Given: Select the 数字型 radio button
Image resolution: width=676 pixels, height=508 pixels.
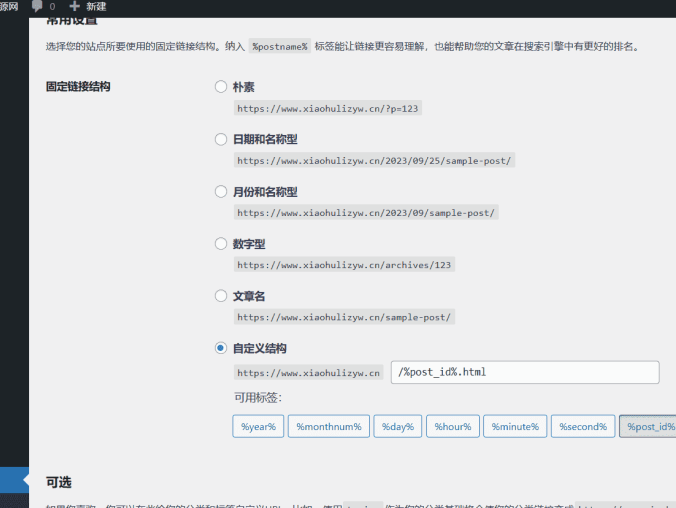Looking at the screenshot, I should point(221,244).
